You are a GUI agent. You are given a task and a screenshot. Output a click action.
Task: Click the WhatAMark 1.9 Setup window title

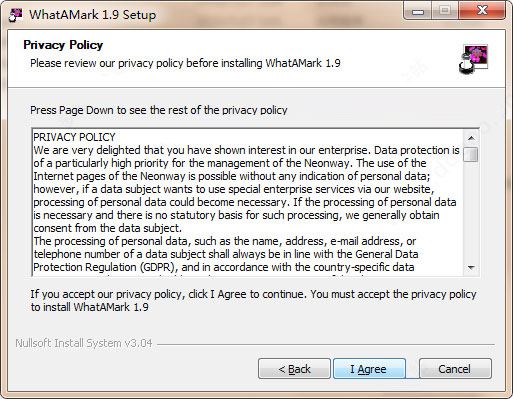(93, 15)
